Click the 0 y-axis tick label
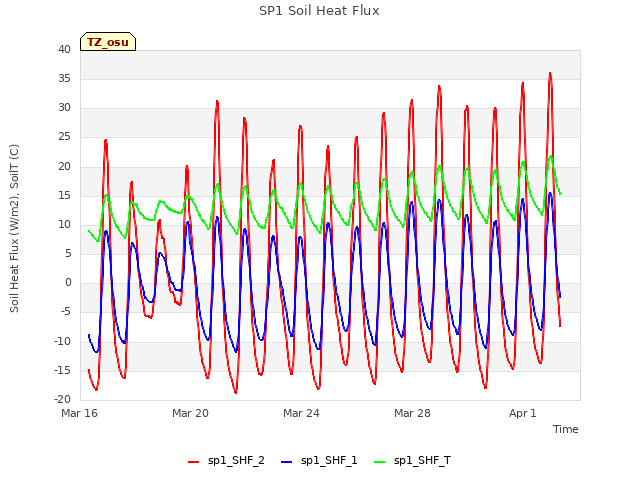Viewport: 640px width, 480px height. click(x=68, y=282)
